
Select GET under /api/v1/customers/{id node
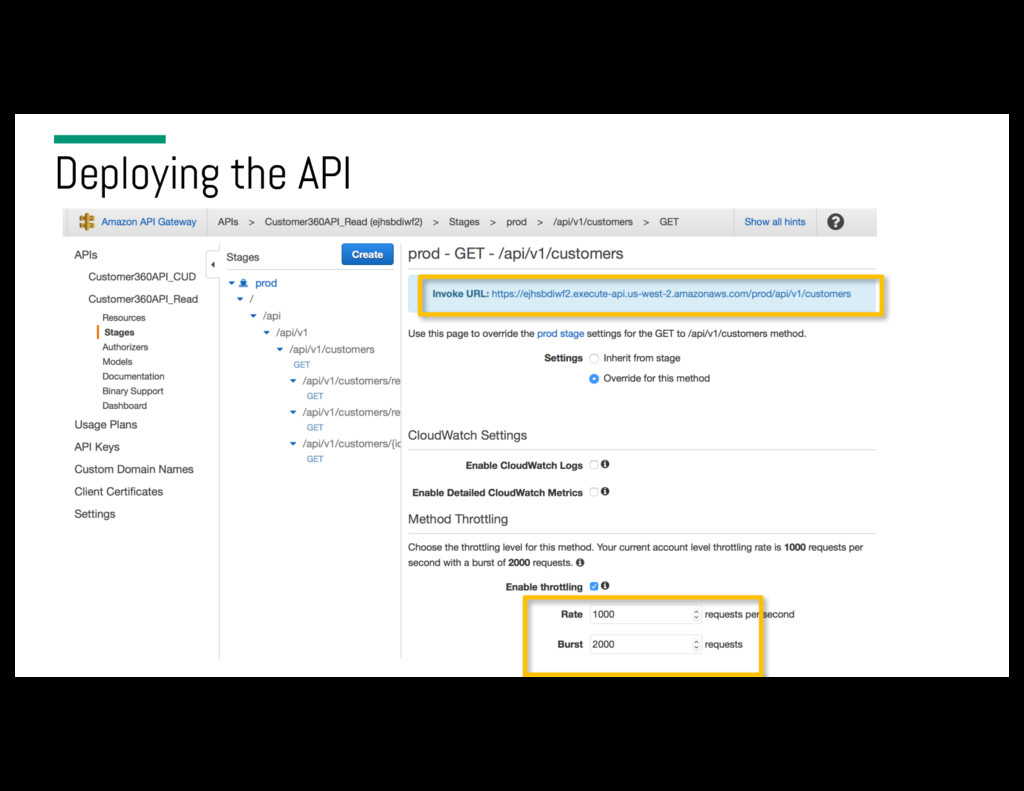(315, 459)
